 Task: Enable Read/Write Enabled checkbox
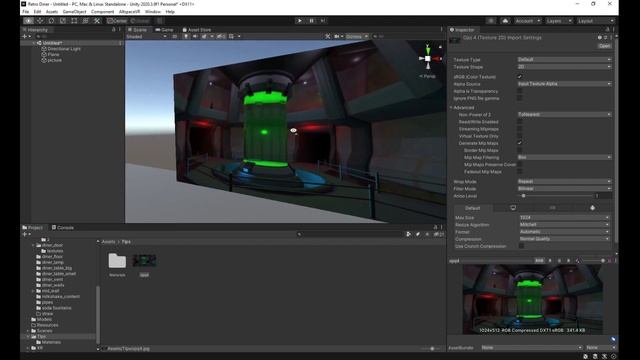pyautogui.click(x=520, y=122)
